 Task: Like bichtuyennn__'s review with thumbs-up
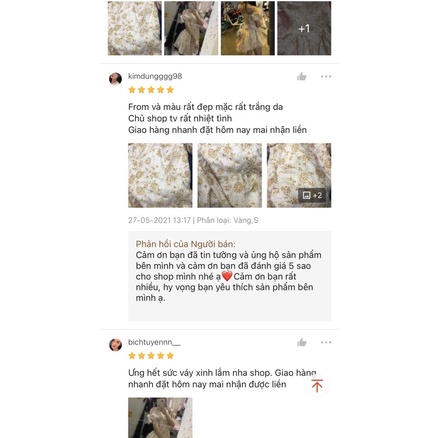pyautogui.click(x=302, y=342)
